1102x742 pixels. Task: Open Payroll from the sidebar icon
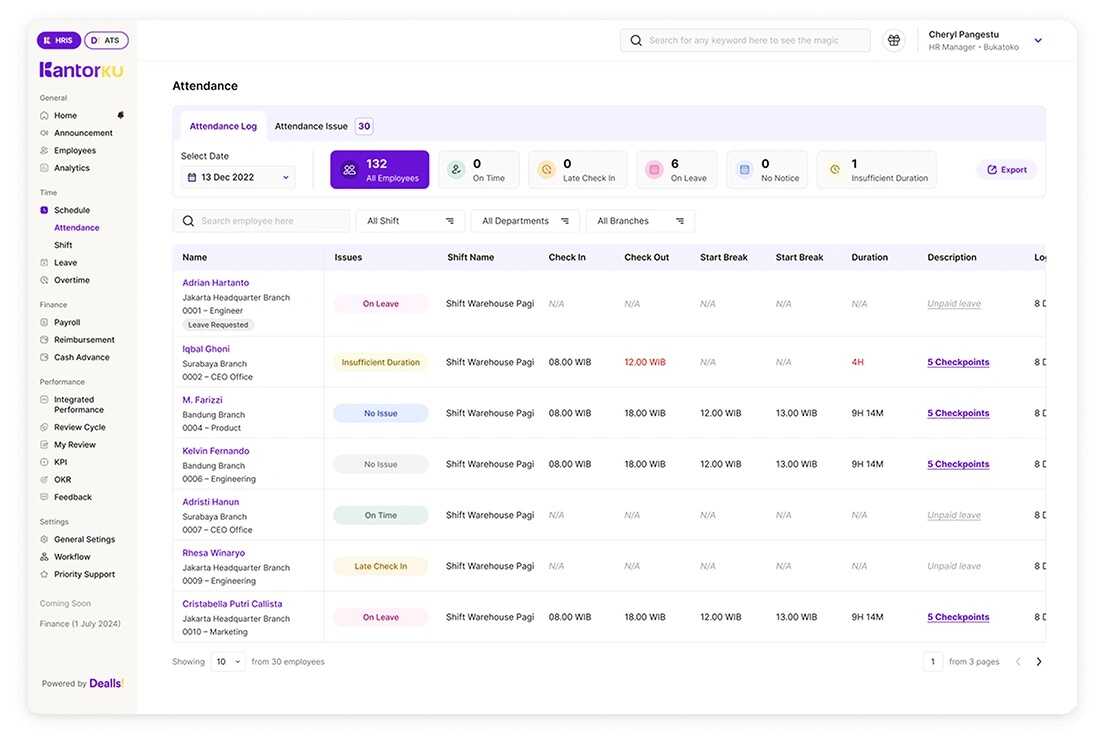(x=44, y=323)
